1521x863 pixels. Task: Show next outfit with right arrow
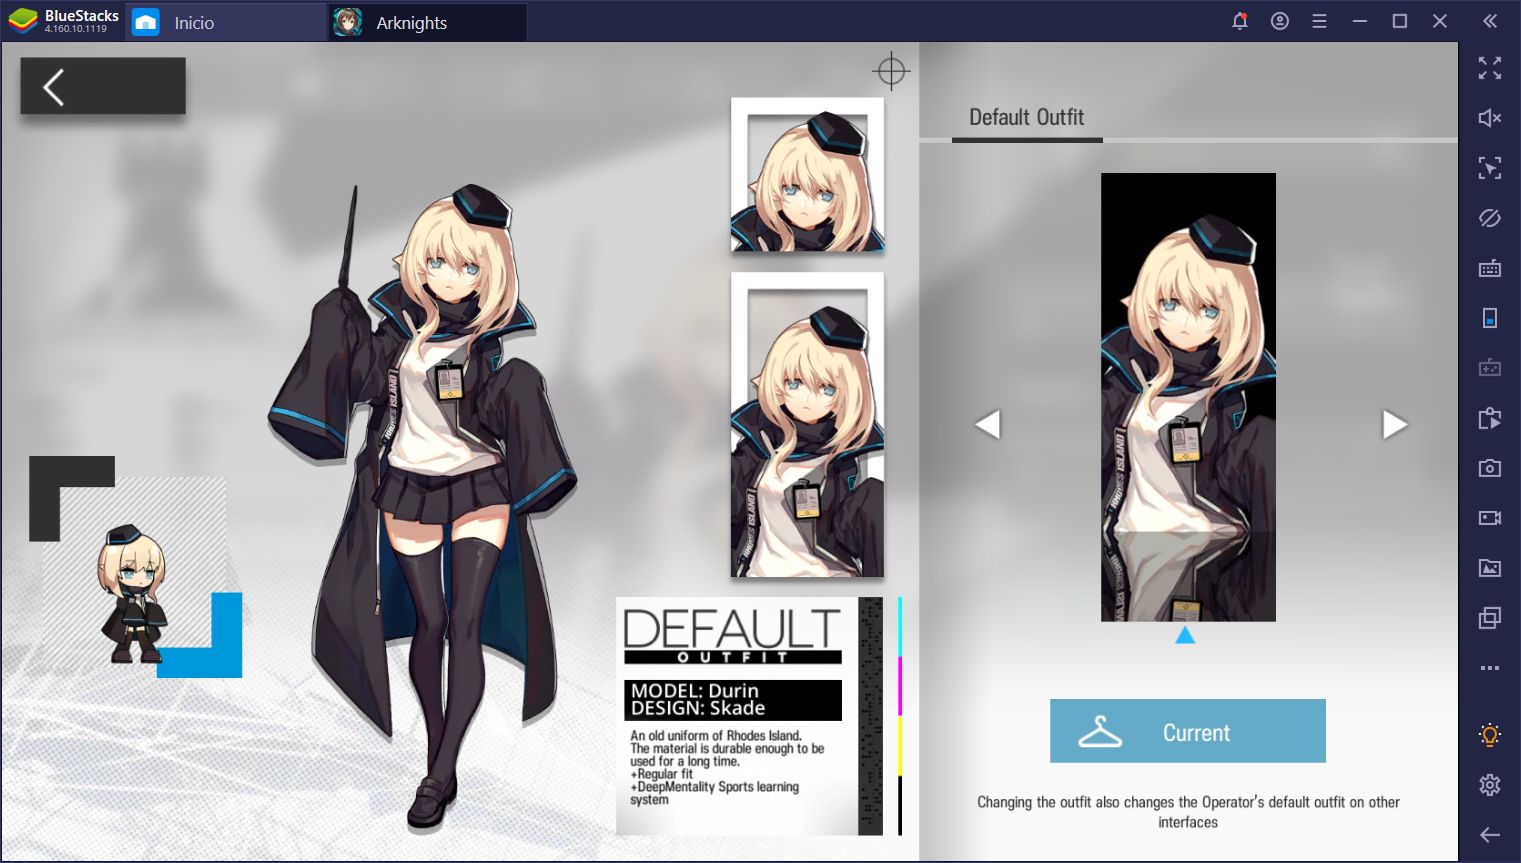[x=1395, y=424]
